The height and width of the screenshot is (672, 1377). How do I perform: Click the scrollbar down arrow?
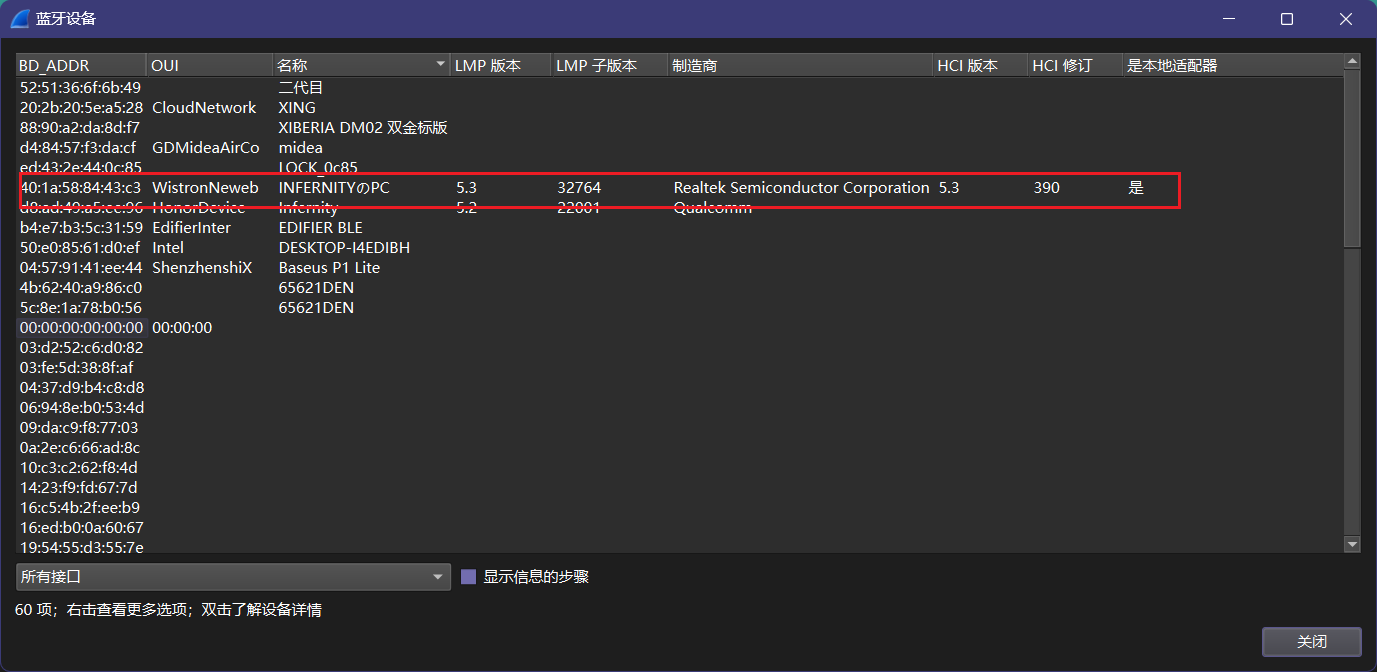click(x=1352, y=544)
